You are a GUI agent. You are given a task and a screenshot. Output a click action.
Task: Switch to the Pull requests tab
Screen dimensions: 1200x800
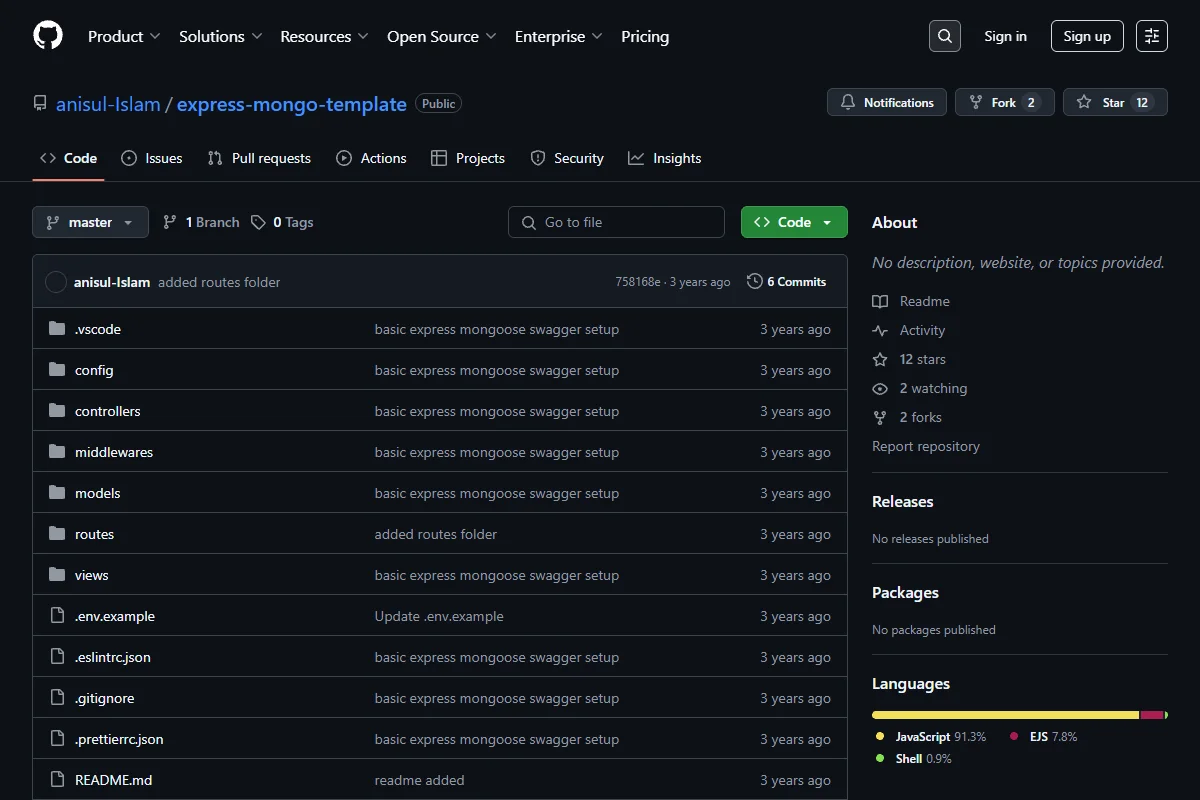point(259,158)
